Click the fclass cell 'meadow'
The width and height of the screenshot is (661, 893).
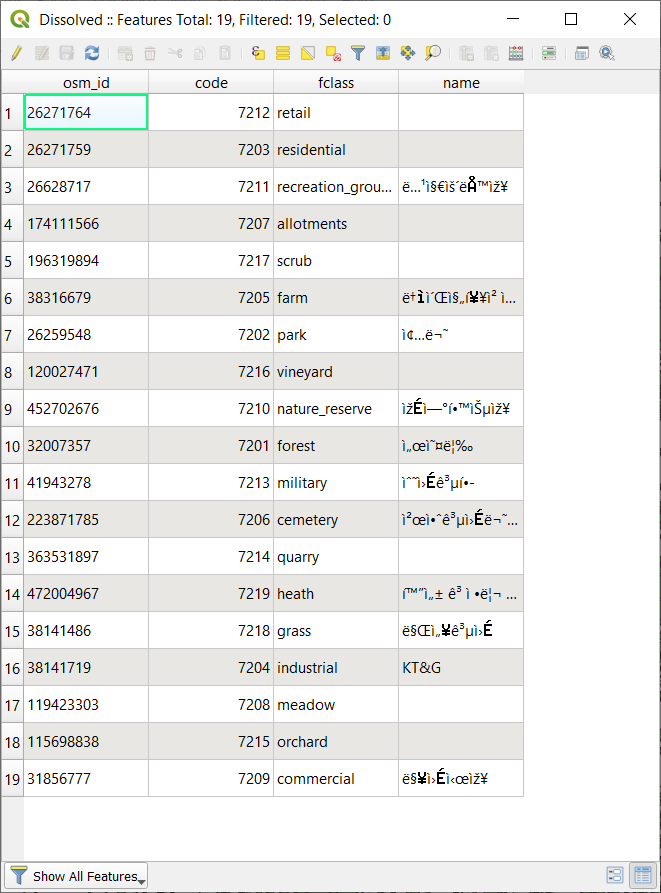336,705
